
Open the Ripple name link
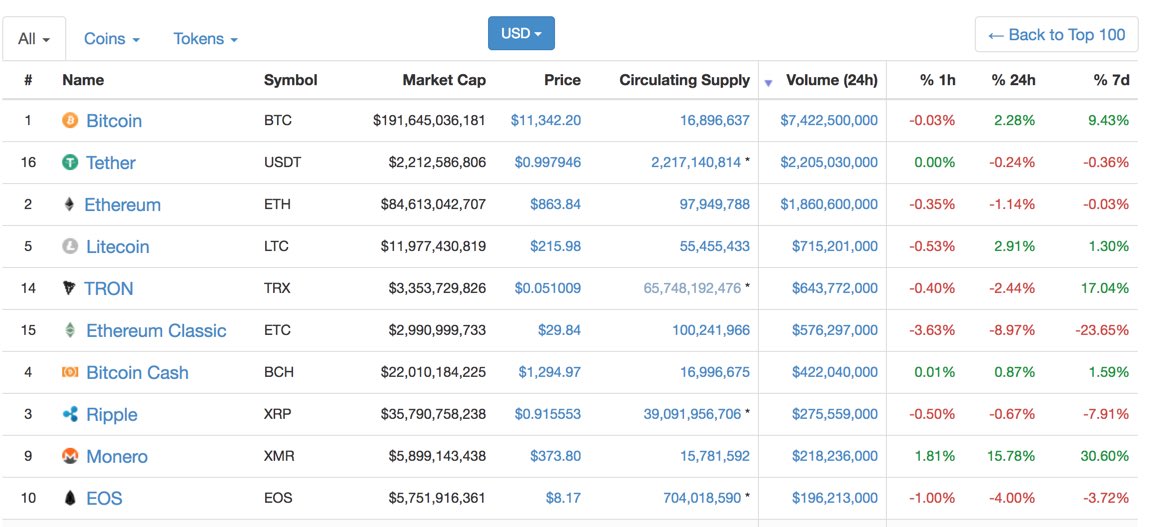(x=111, y=414)
